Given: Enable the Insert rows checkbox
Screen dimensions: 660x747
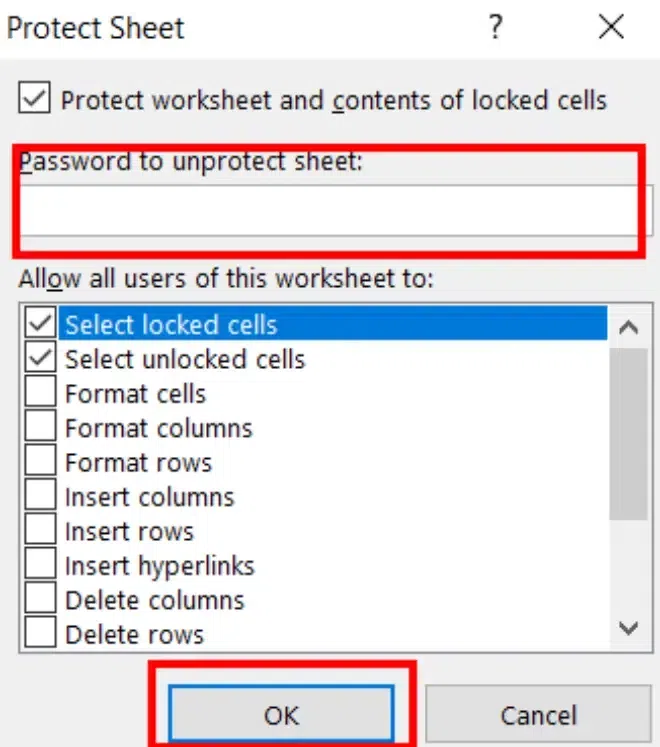Looking at the screenshot, I should [41, 531].
